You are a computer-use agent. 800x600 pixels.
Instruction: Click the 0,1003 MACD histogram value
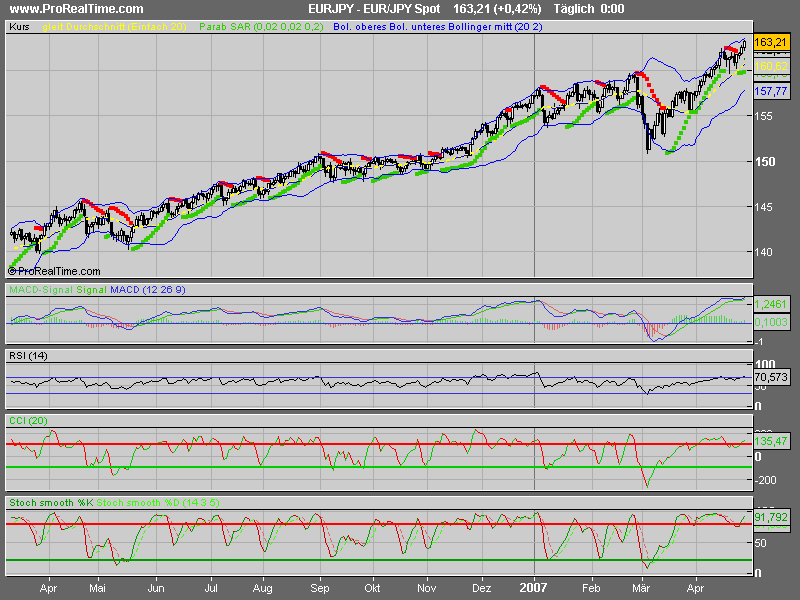[770, 322]
